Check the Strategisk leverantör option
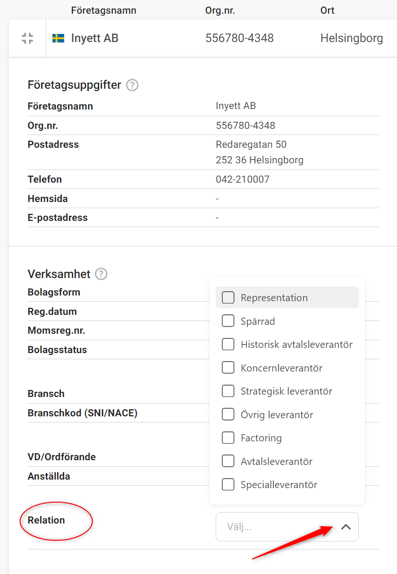Viewport: 397px width, 574px height. [x=228, y=391]
